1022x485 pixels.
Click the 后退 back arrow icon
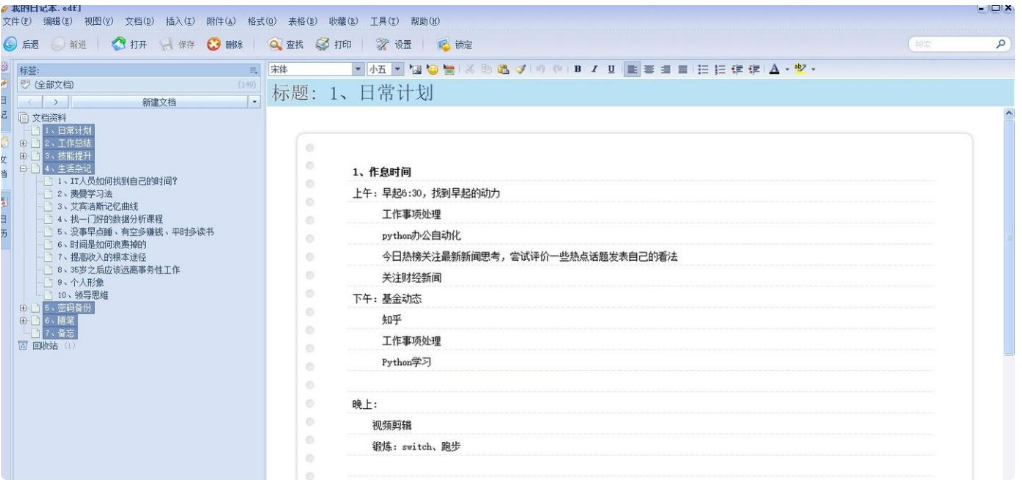10,44
